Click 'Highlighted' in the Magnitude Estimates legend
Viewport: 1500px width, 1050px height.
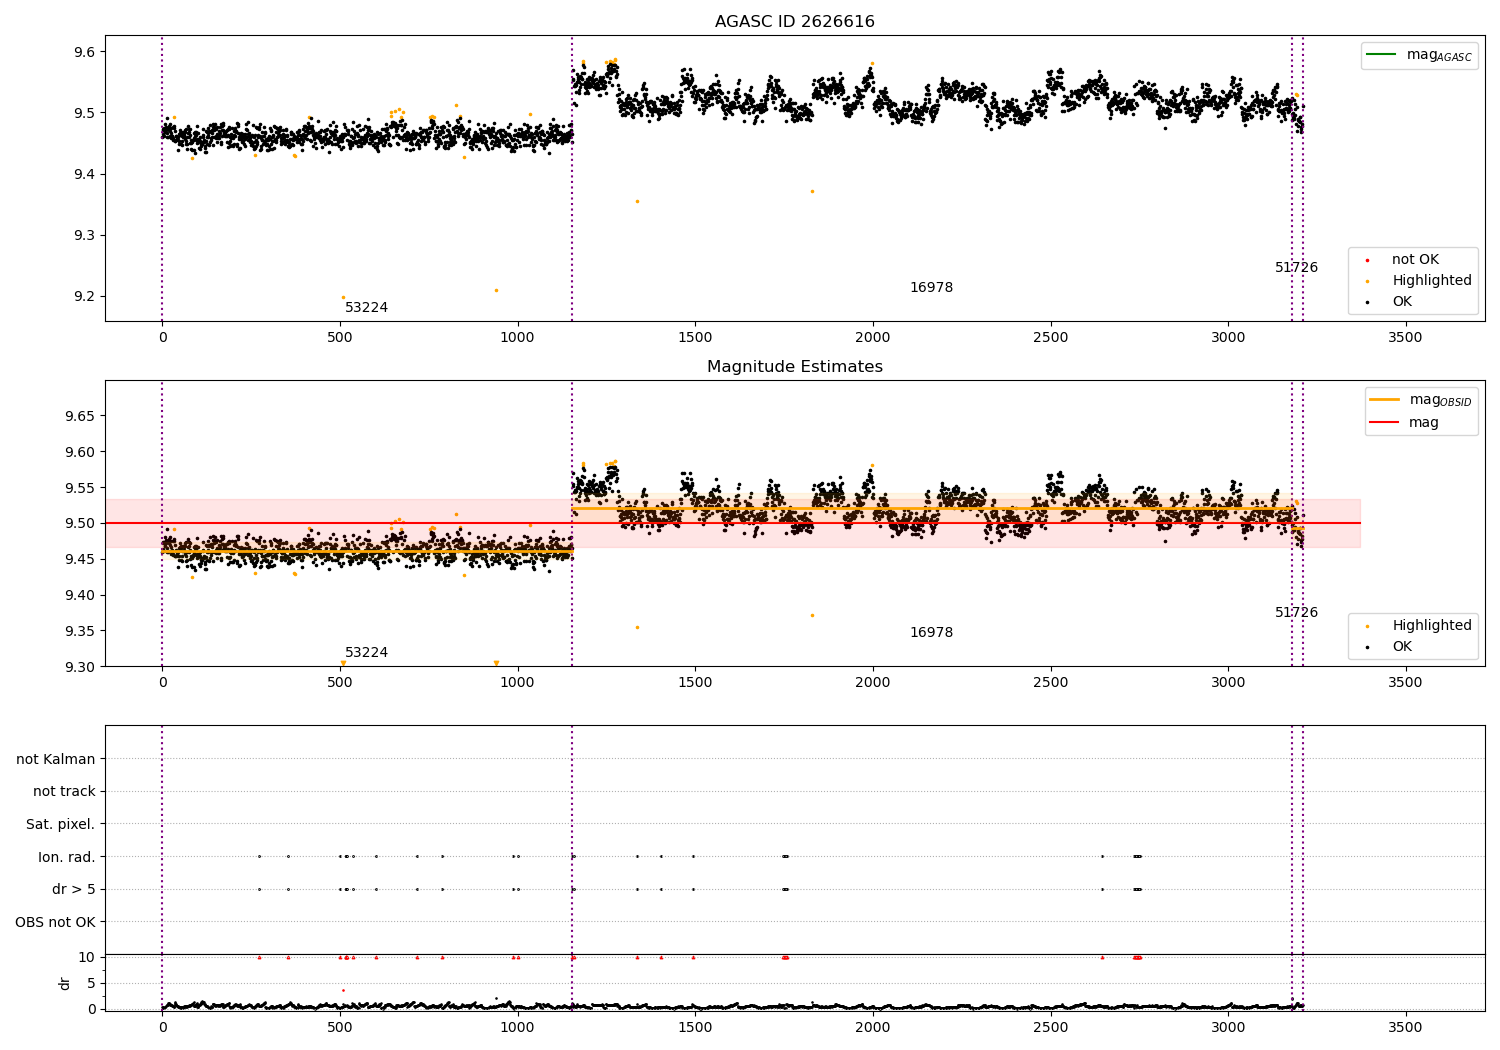[x=1432, y=626]
